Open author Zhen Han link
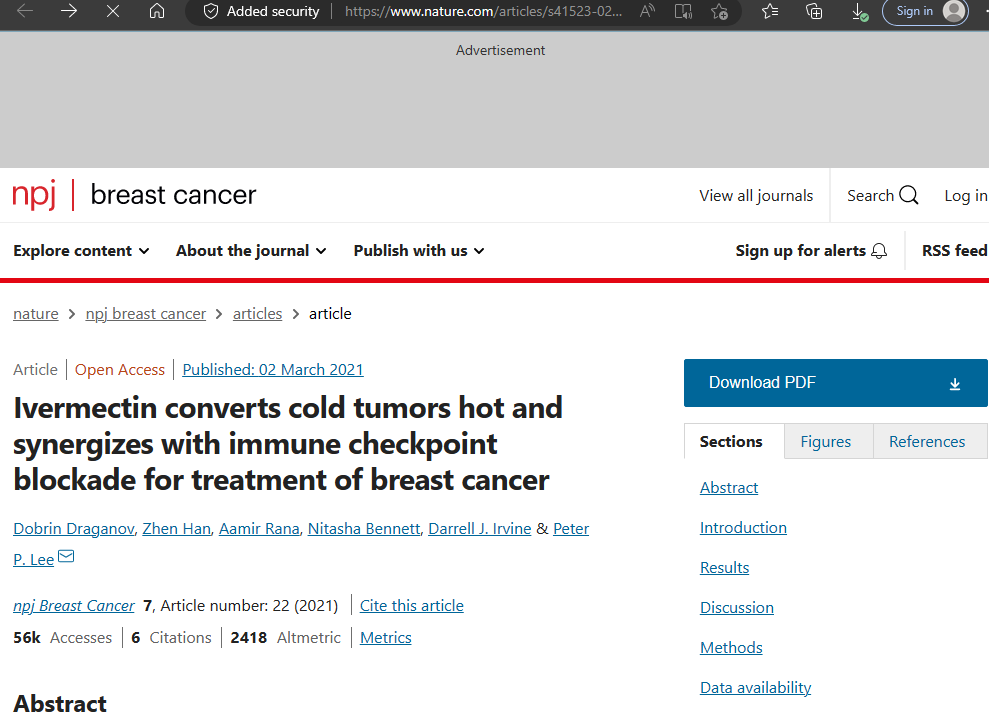Viewport: 989px width, 718px height. point(177,529)
